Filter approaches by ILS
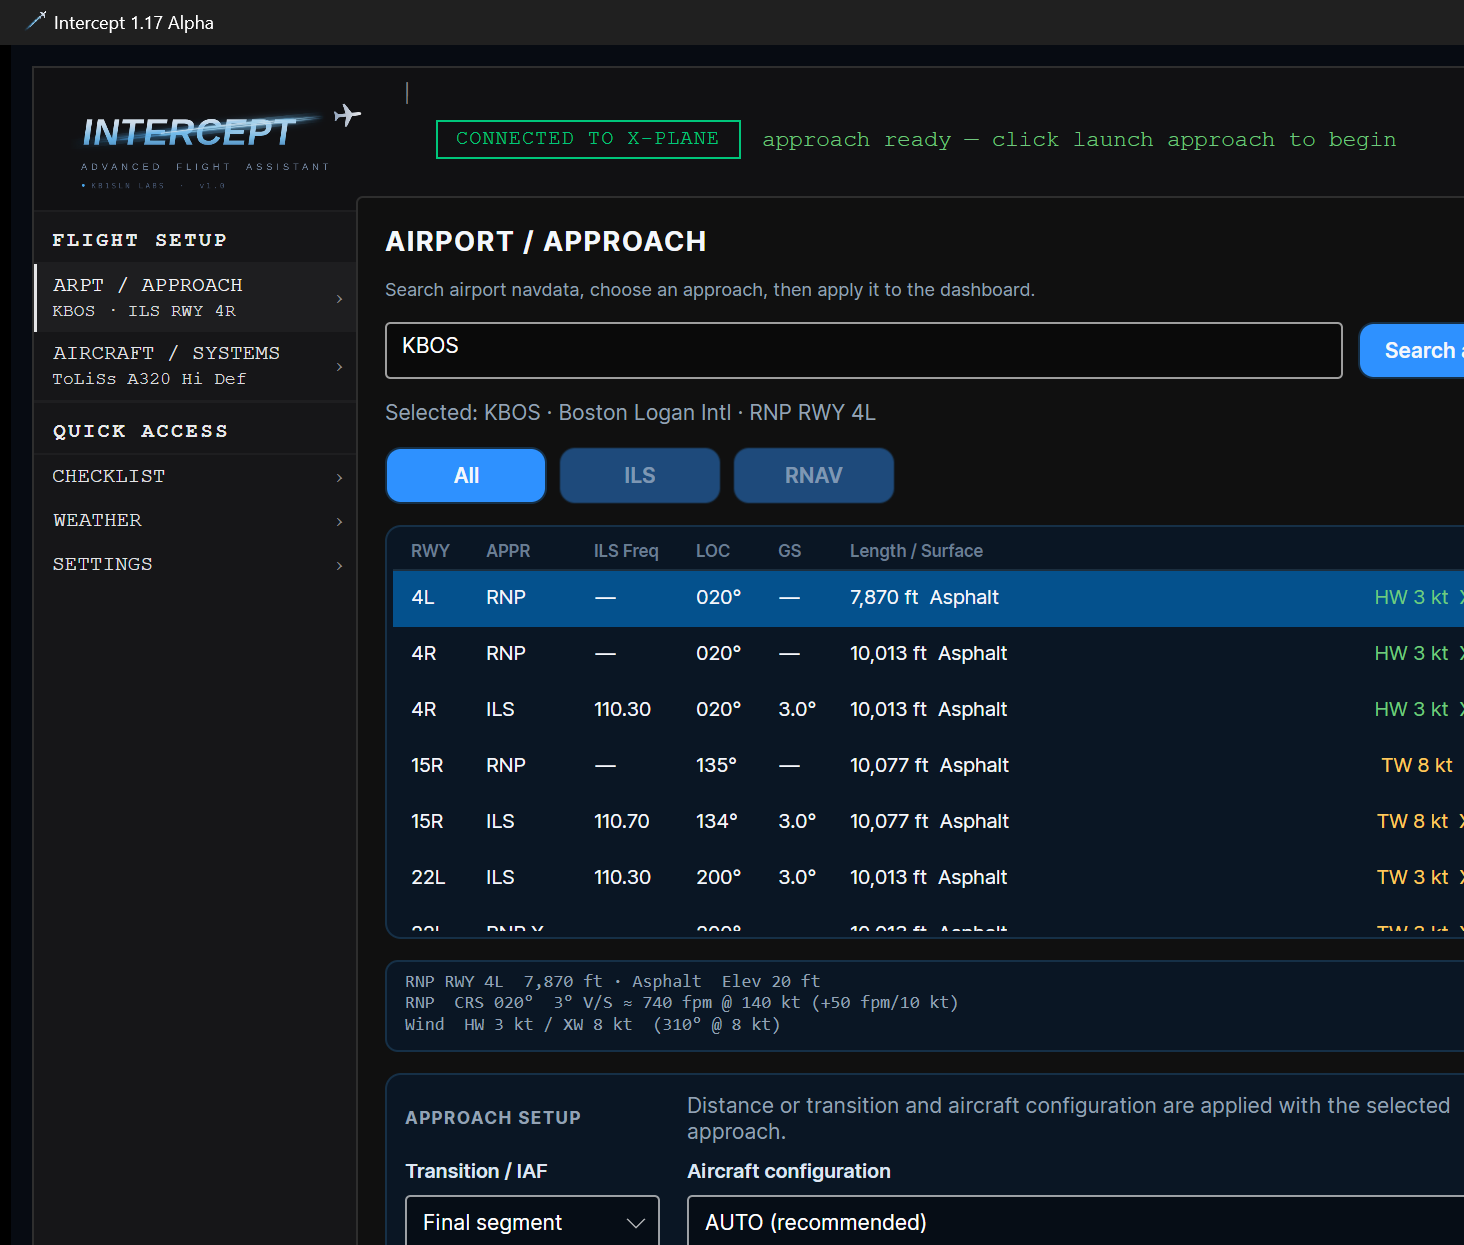The image size is (1464, 1245). (x=640, y=475)
